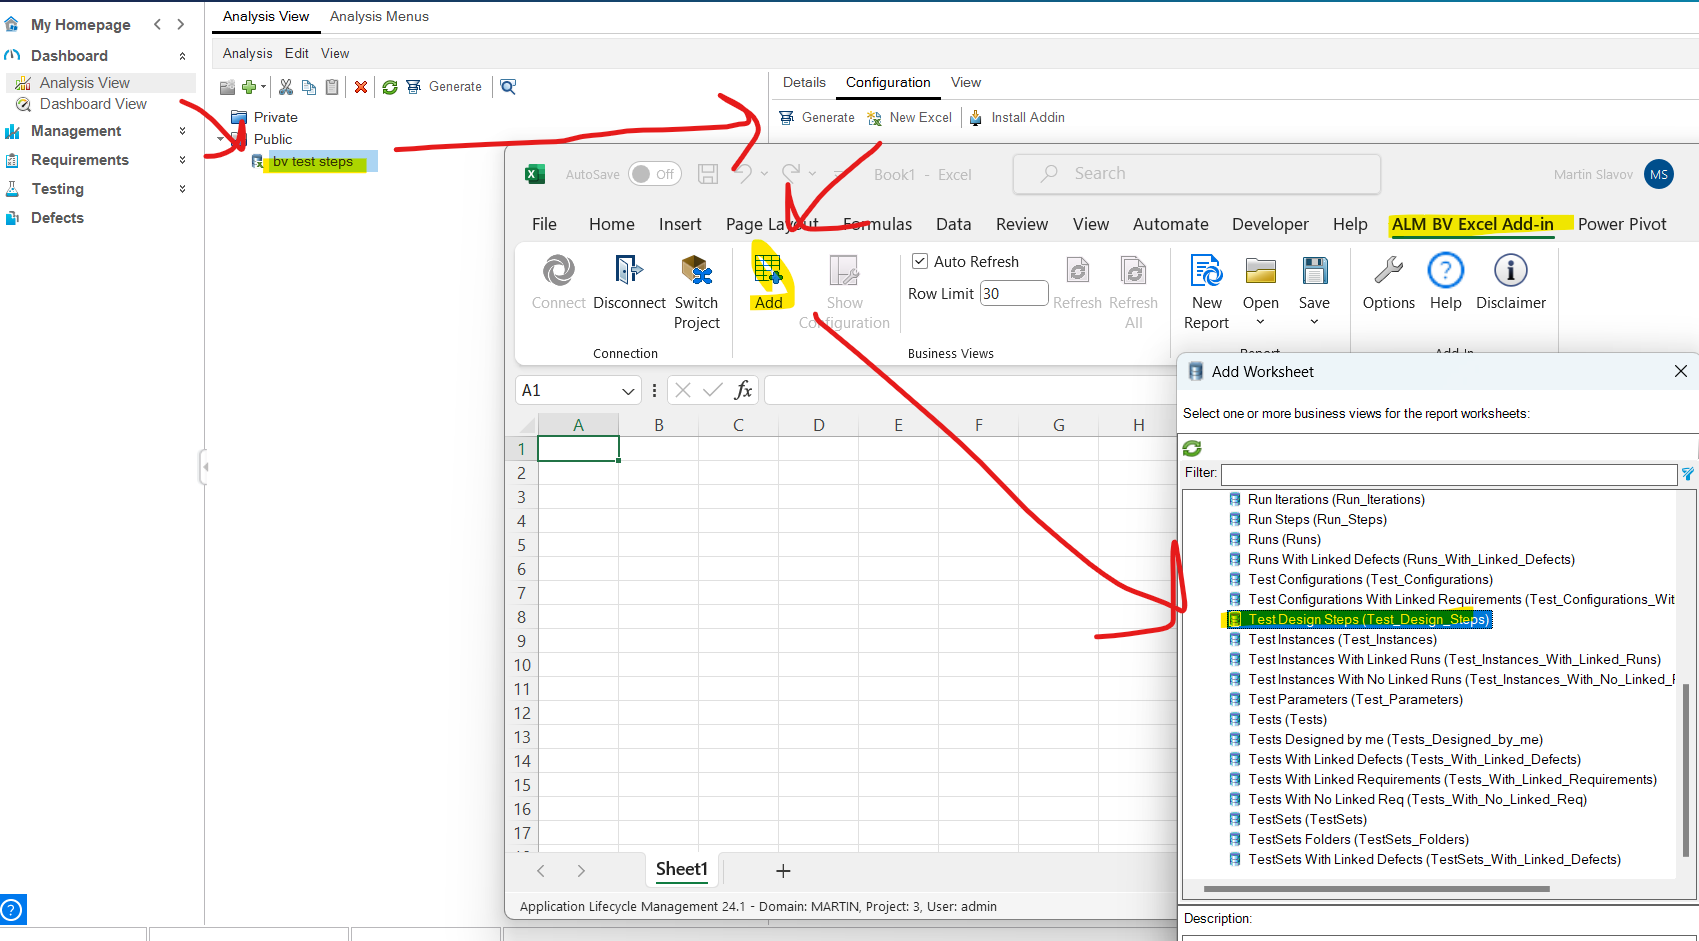The width and height of the screenshot is (1699, 941).
Task: Cut the selected item with the scissors icon
Action: [x=285, y=87]
